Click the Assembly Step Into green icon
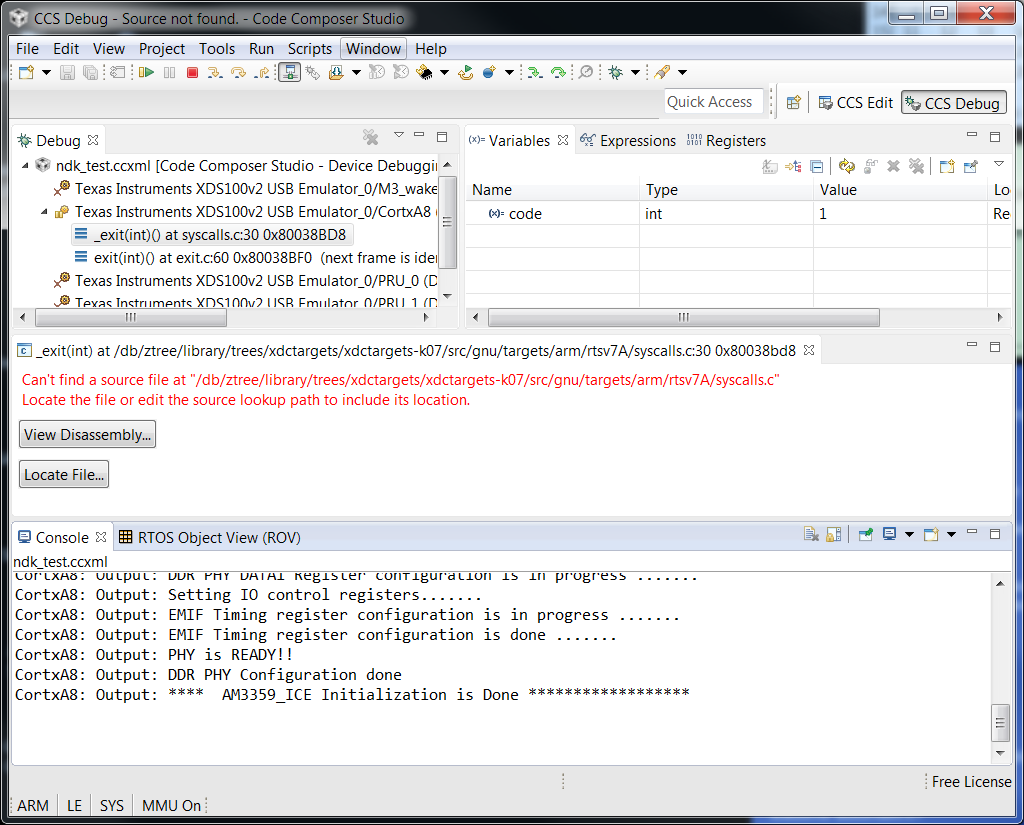Screen dimensions: 1024x825 coord(535,72)
